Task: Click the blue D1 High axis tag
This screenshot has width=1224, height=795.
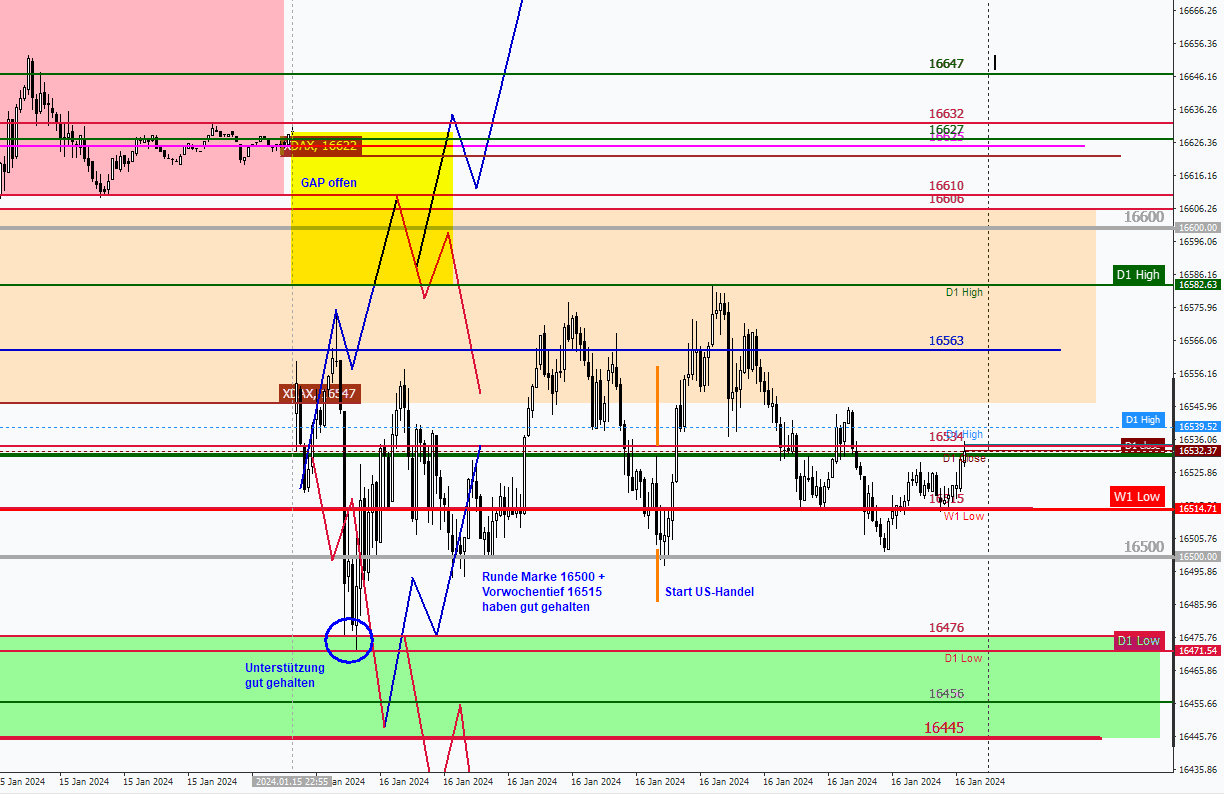Action: click(x=1142, y=420)
